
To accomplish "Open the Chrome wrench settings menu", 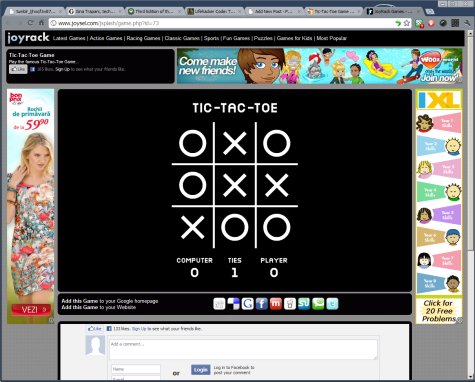I will coord(467,23).
